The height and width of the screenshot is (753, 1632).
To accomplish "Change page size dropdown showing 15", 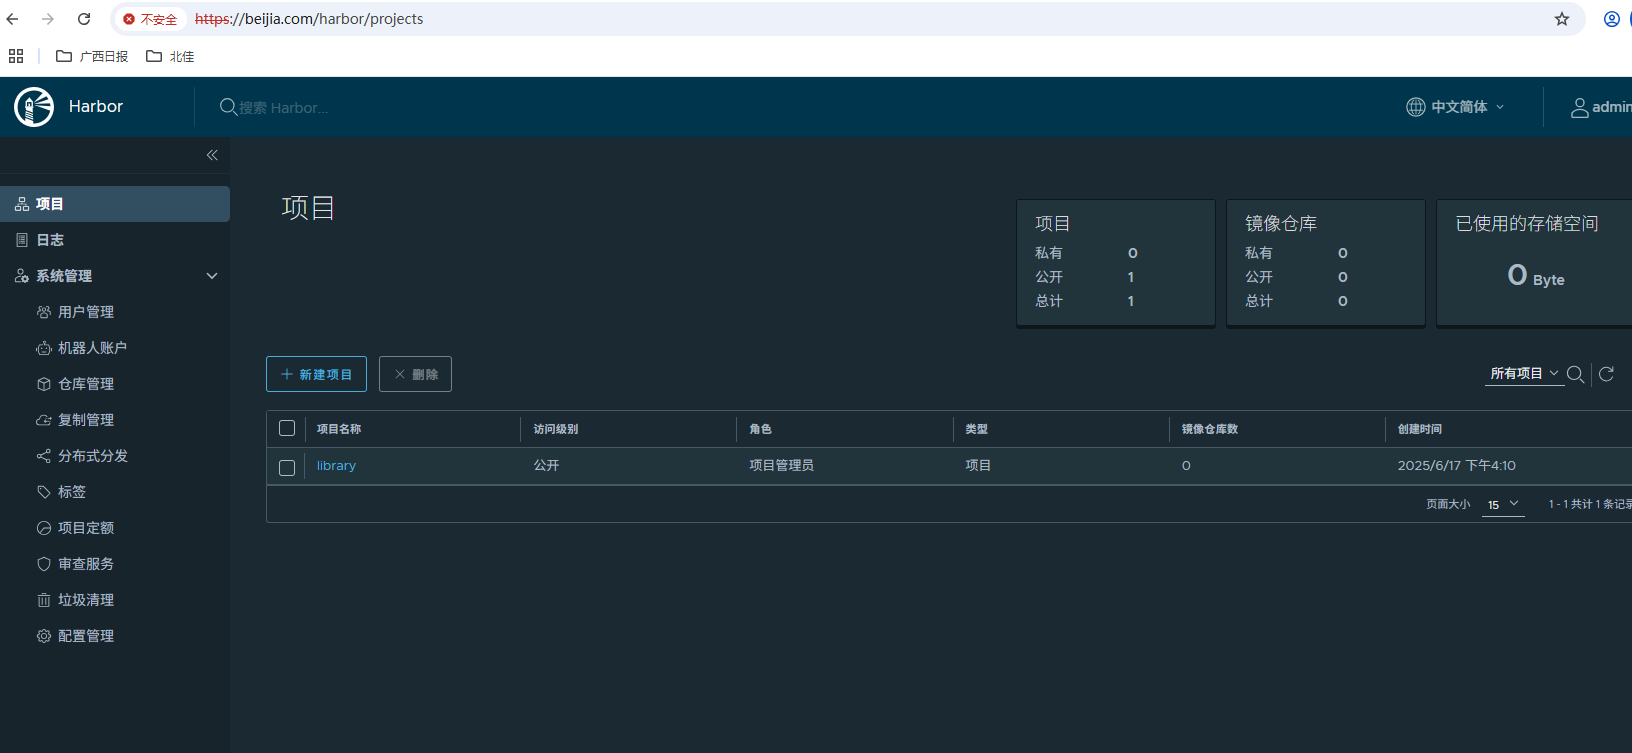I will tap(1502, 505).
